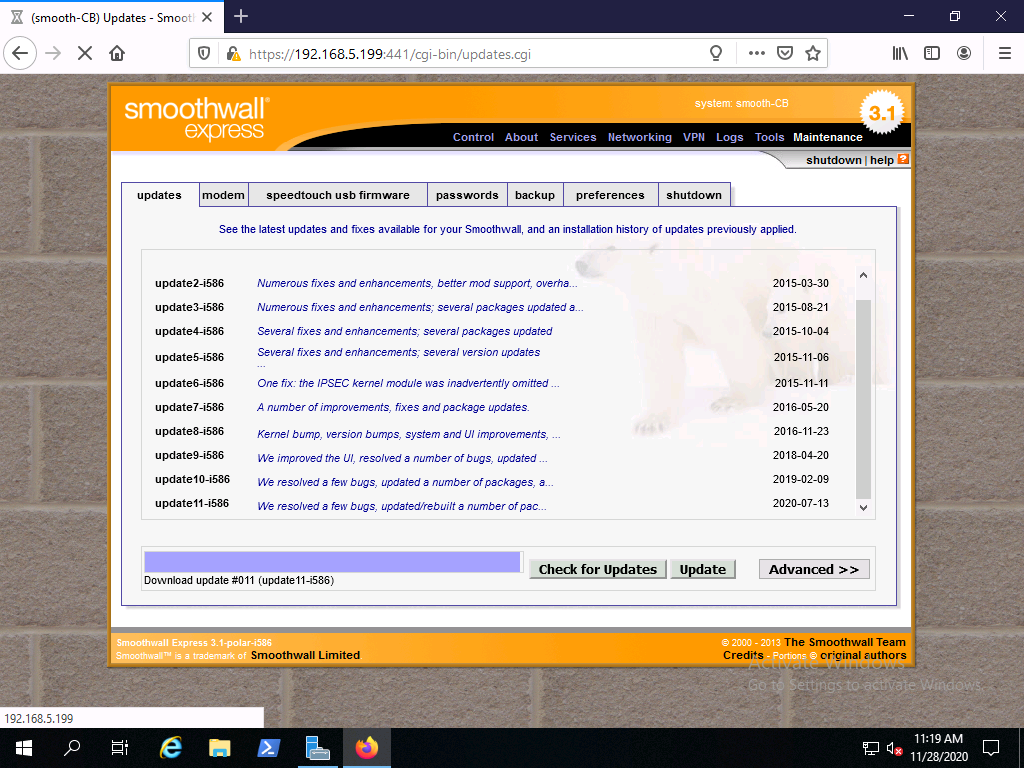Open Task View on the taskbar
This screenshot has height=768, width=1024.
pos(120,748)
